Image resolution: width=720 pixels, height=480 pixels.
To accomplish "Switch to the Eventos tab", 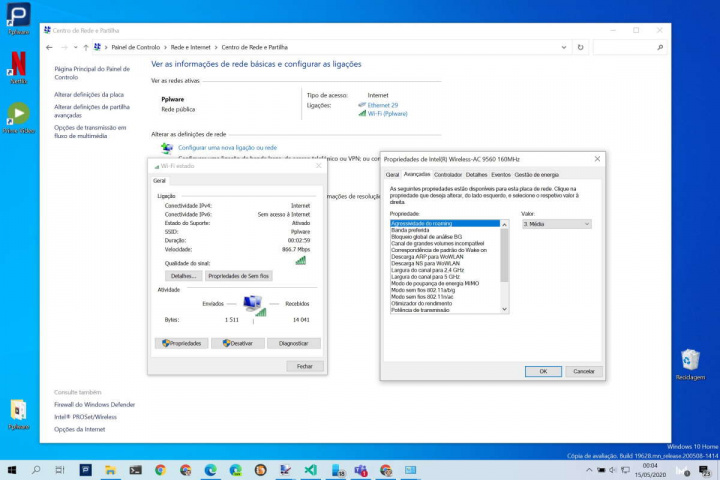I will click(x=501, y=174).
